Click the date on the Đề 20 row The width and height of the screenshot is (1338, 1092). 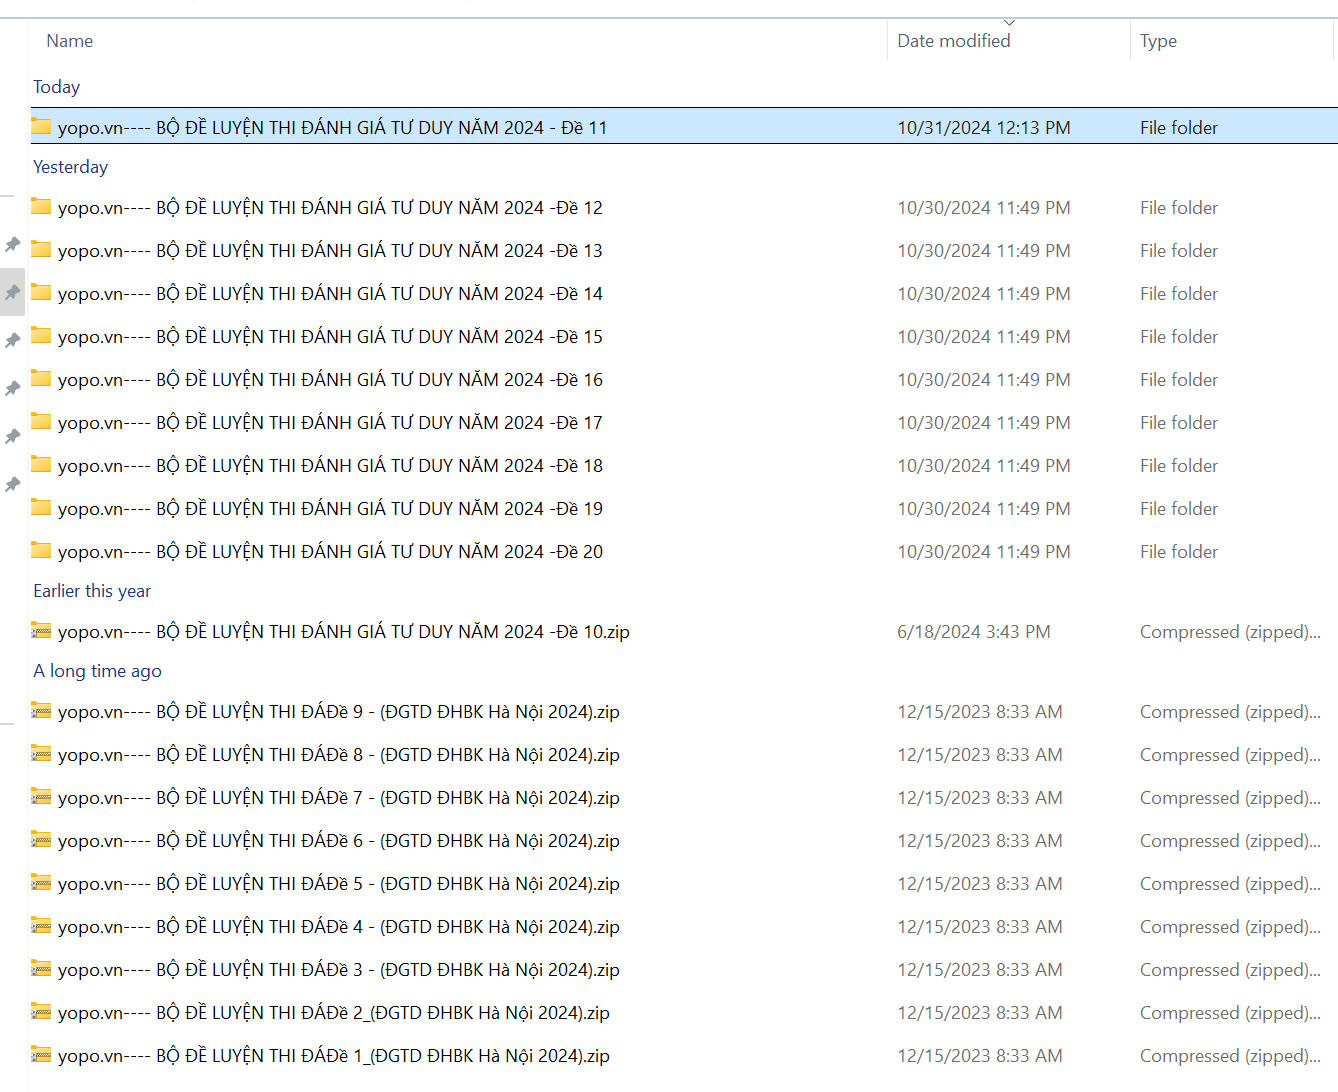click(x=984, y=551)
